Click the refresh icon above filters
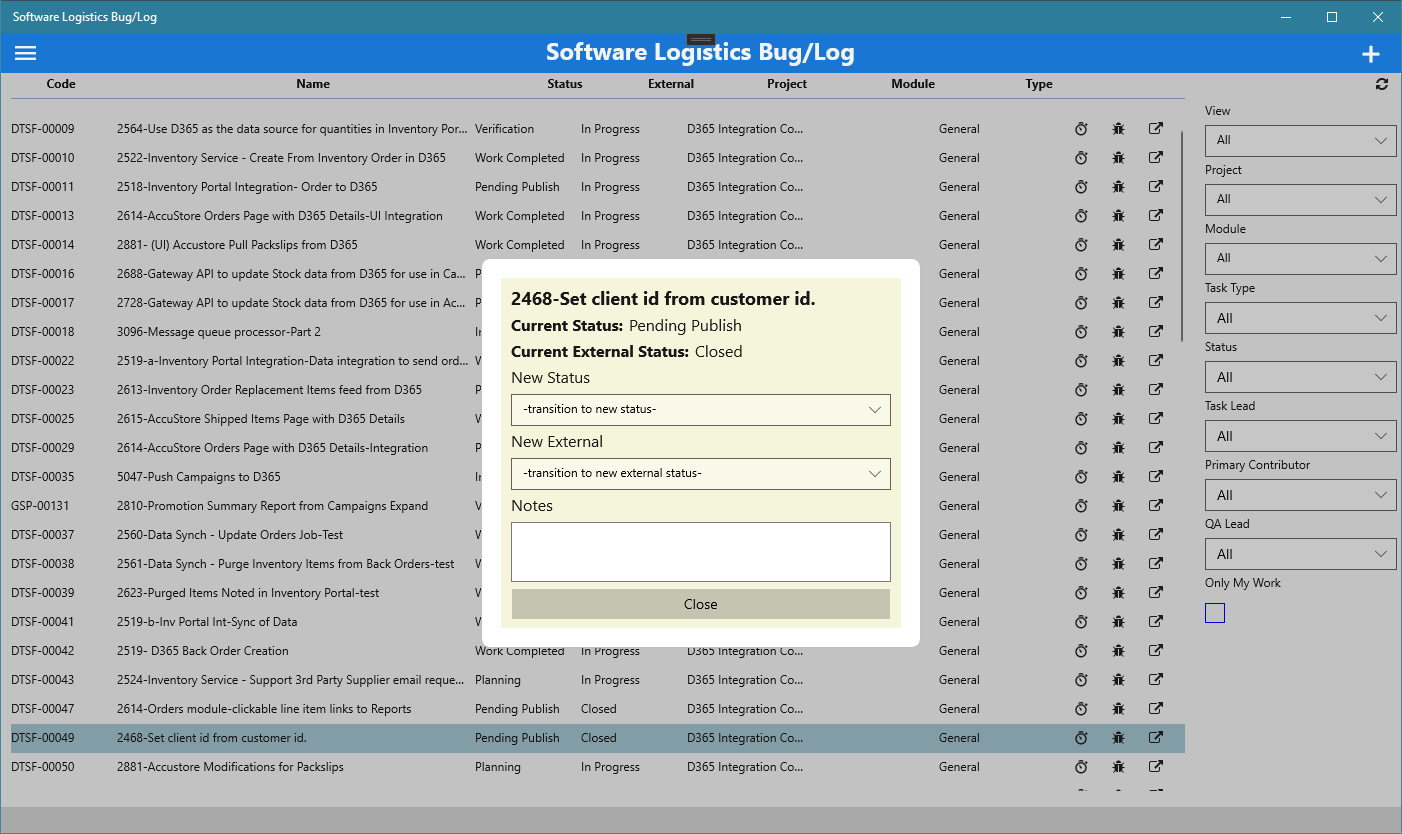 point(1382,84)
